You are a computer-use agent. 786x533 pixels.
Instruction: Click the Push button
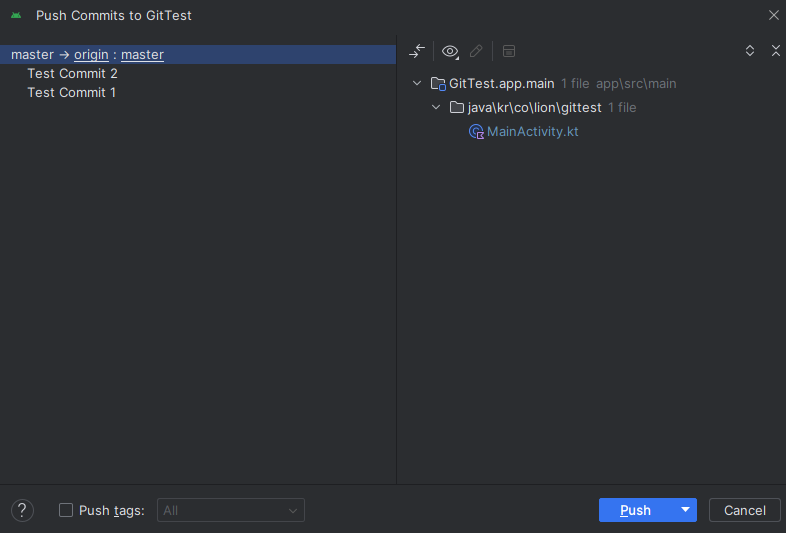(636, 510)
